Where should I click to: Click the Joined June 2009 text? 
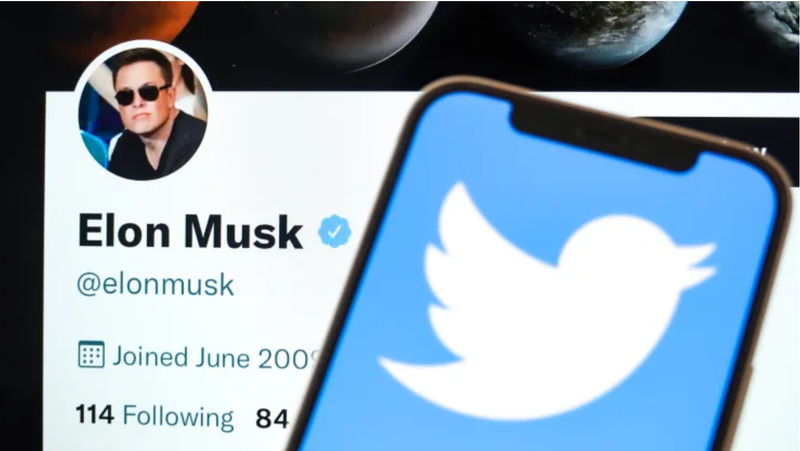(216, 357)
